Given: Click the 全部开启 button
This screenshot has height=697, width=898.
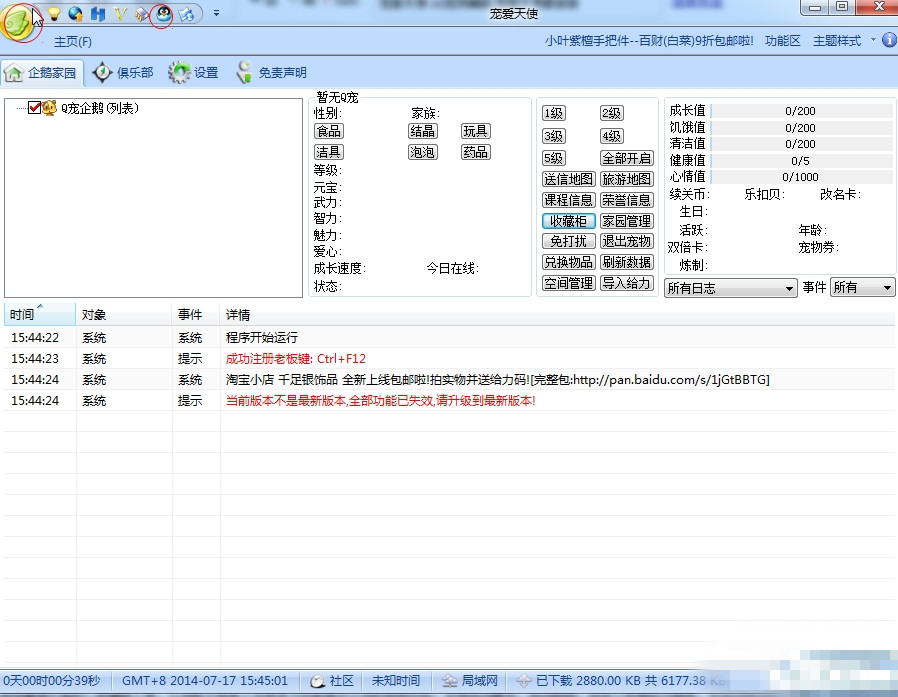Looking at the screenshot, I should 627,158.
